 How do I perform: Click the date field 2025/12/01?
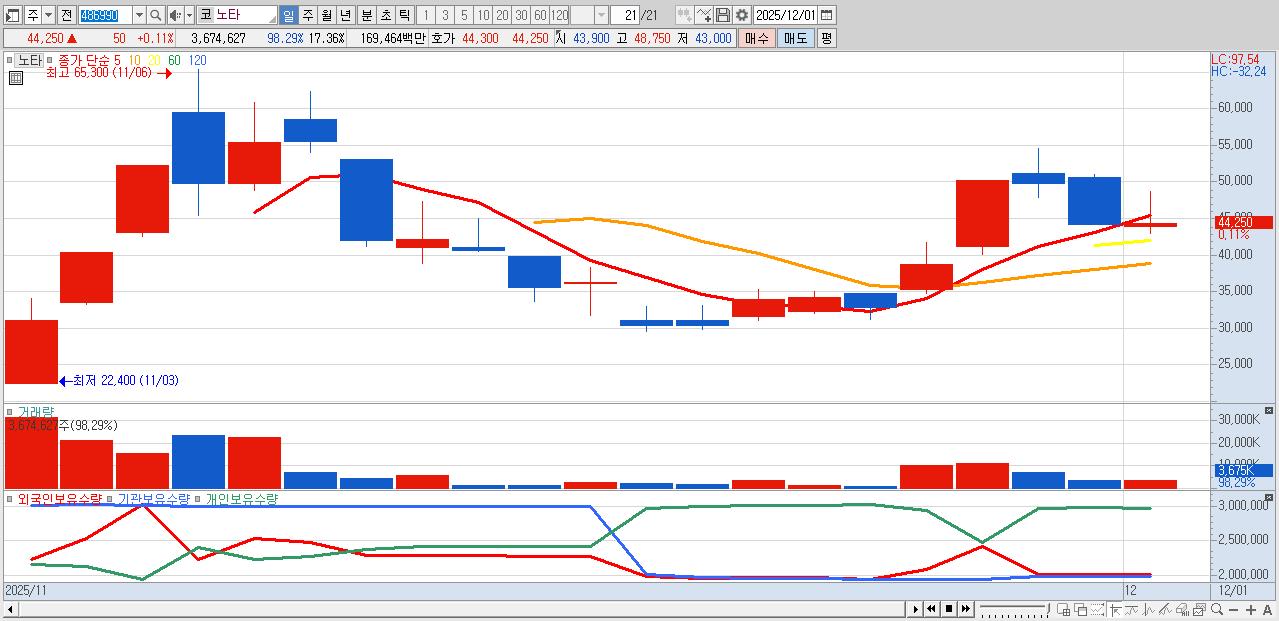coord(786,15)
